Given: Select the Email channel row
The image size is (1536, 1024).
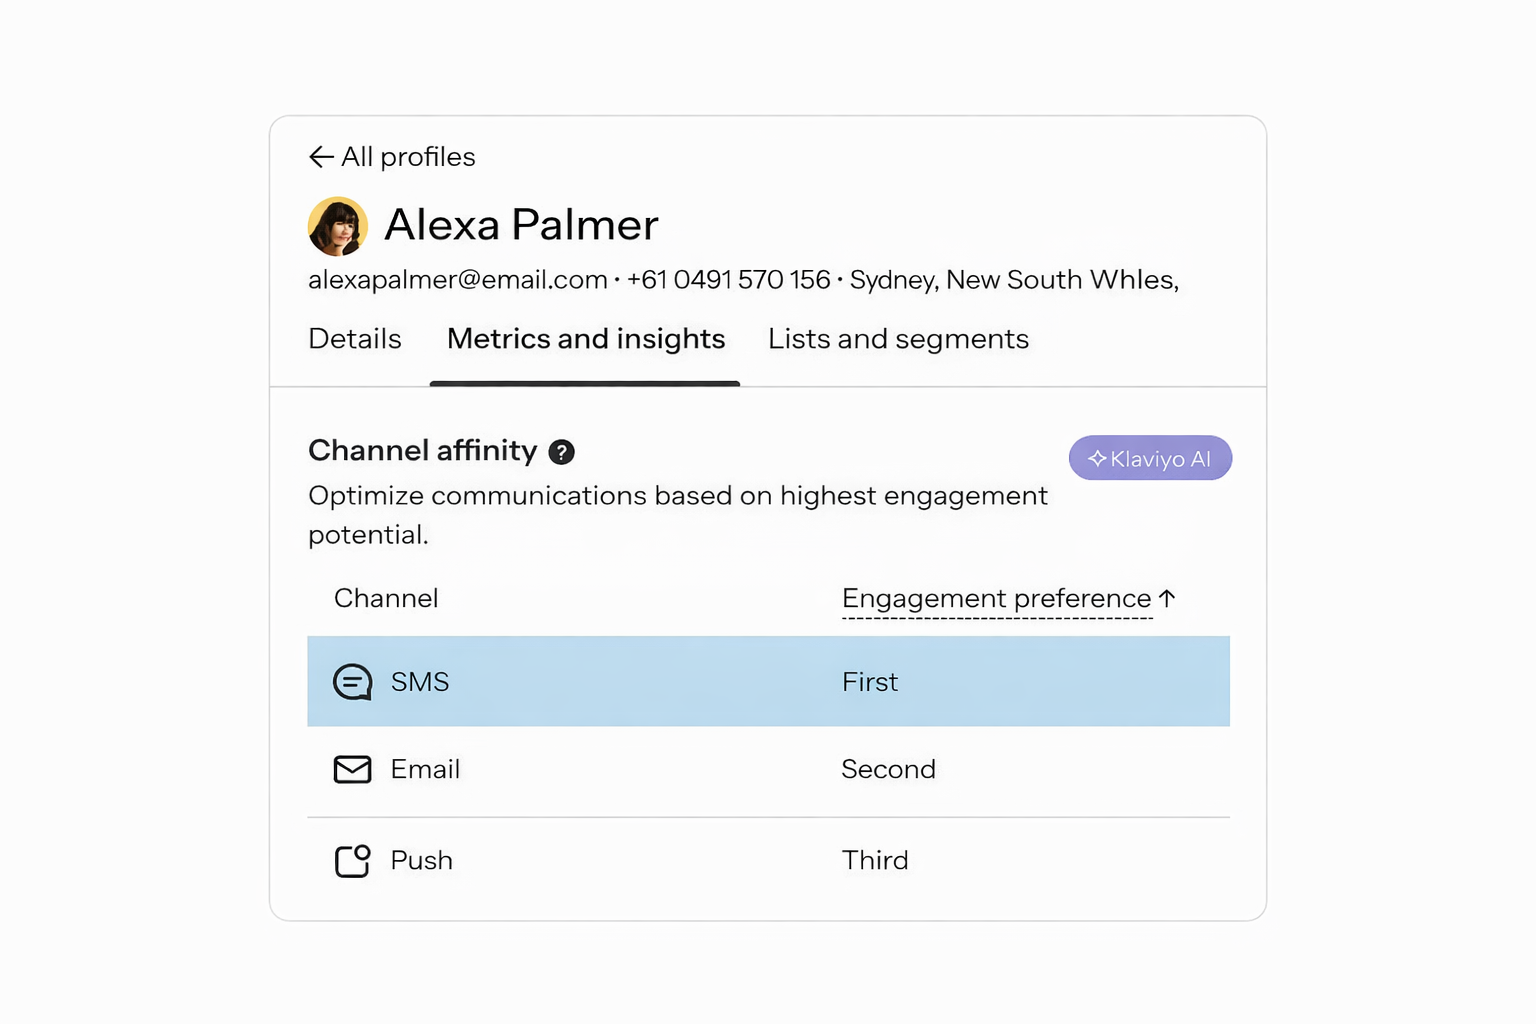Looking at the screenshot, I should tap(768, 769).
